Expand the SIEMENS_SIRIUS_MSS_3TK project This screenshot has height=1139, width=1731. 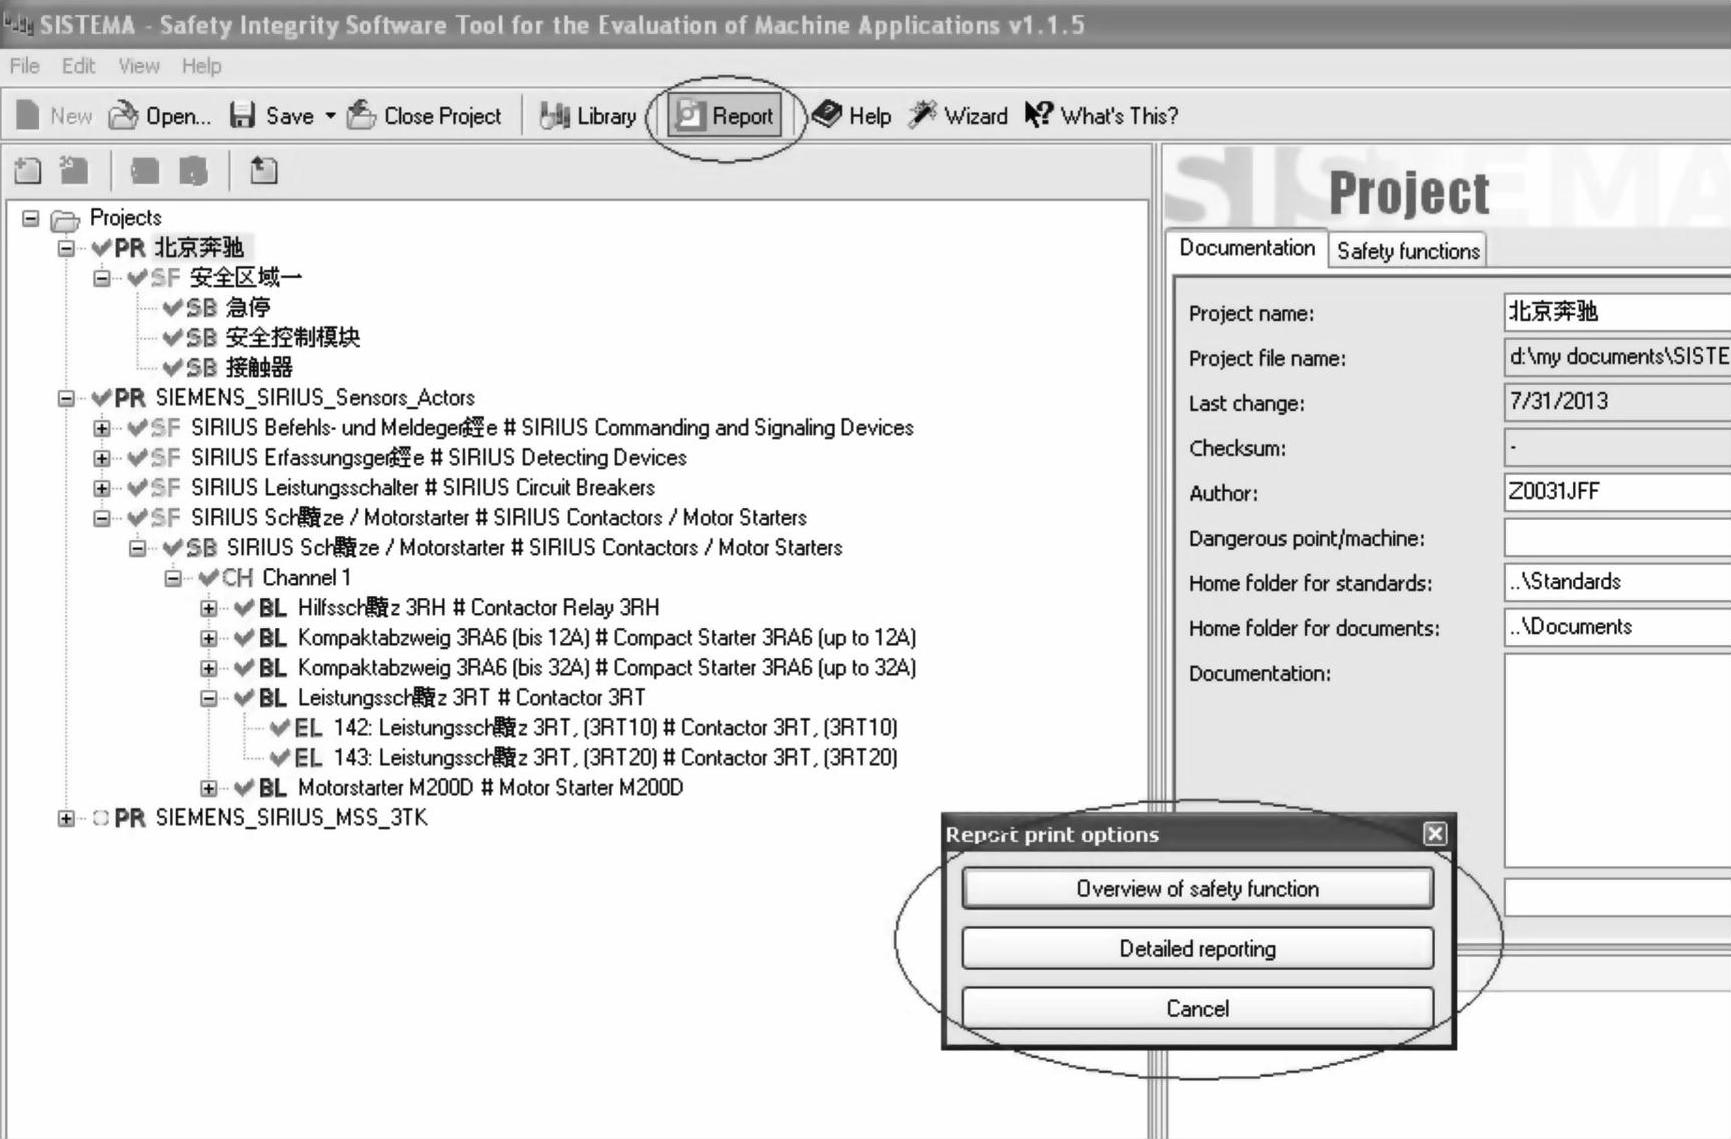[66, 818]
